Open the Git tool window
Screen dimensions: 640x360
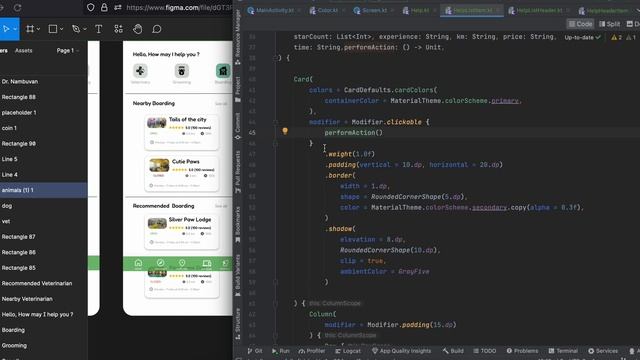coord(255,351)
